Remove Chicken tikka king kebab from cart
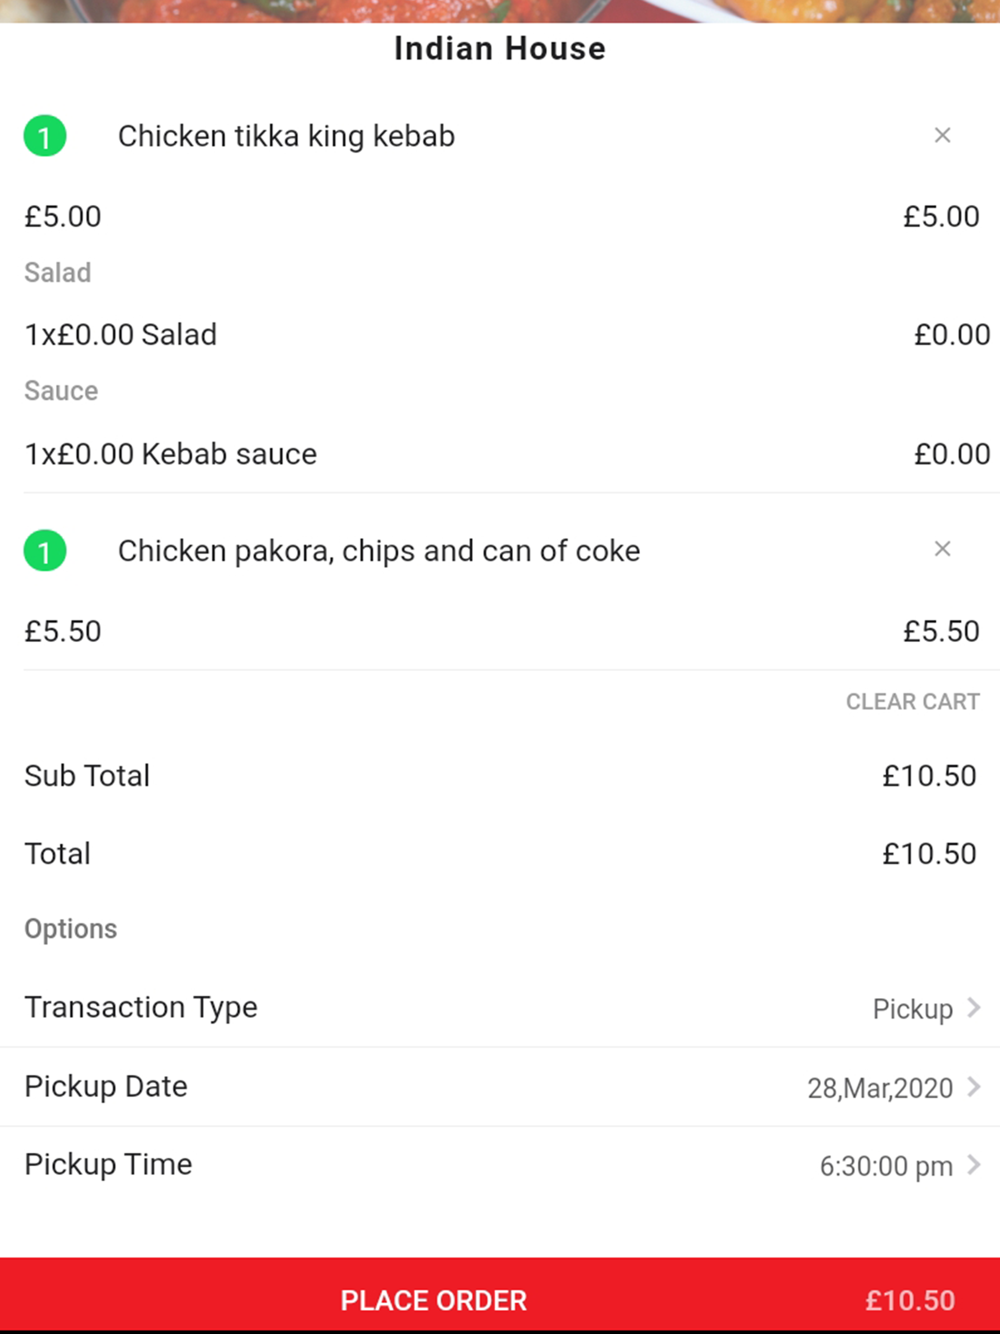This screenshot has width=1000, height=1334. point(942,135)
